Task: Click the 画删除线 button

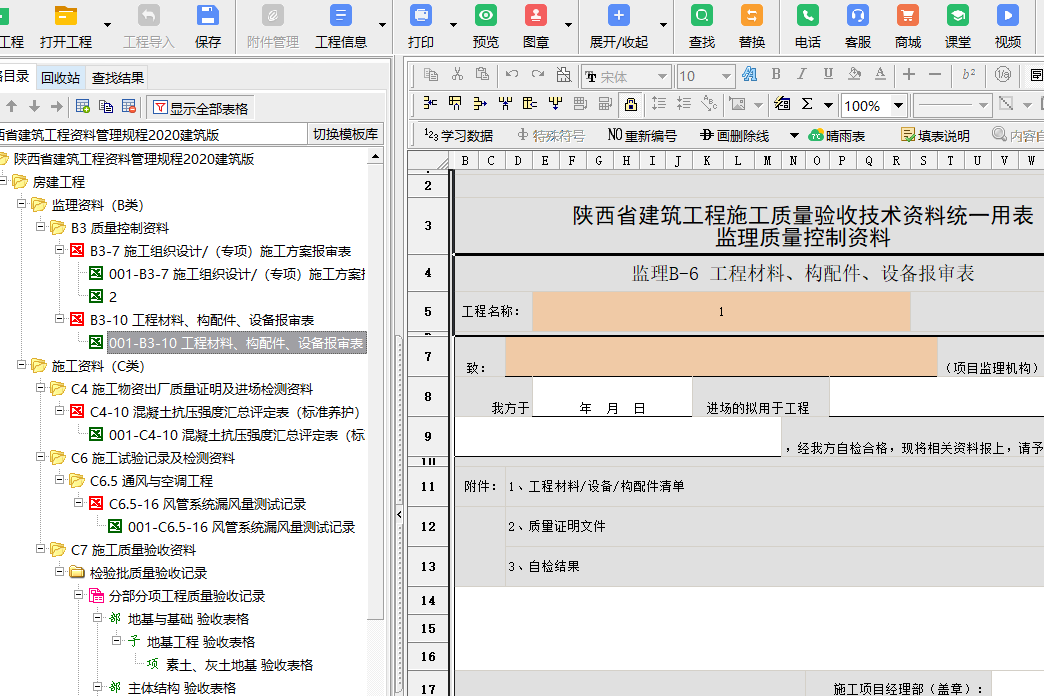Action: coord(734,136)
